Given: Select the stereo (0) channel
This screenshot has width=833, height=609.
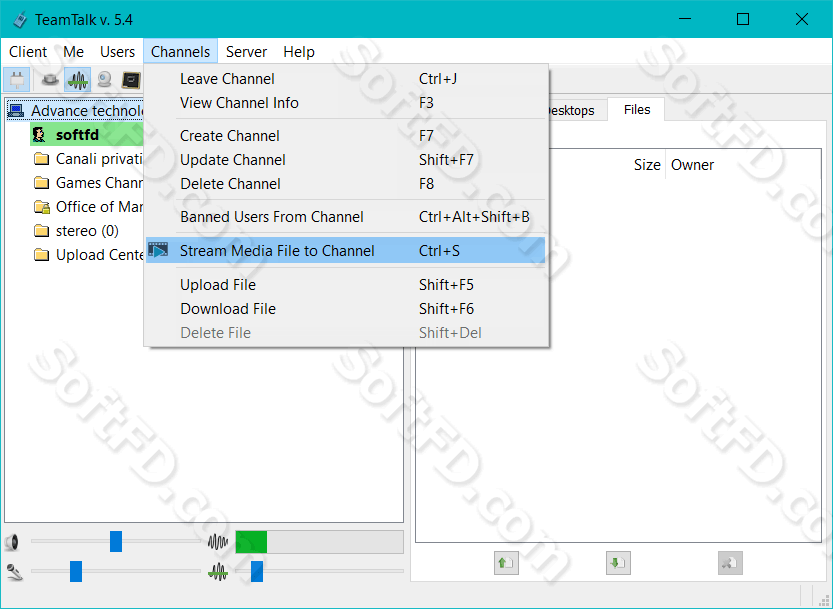Looking at the screenshot, I should [x=76, y=231].
